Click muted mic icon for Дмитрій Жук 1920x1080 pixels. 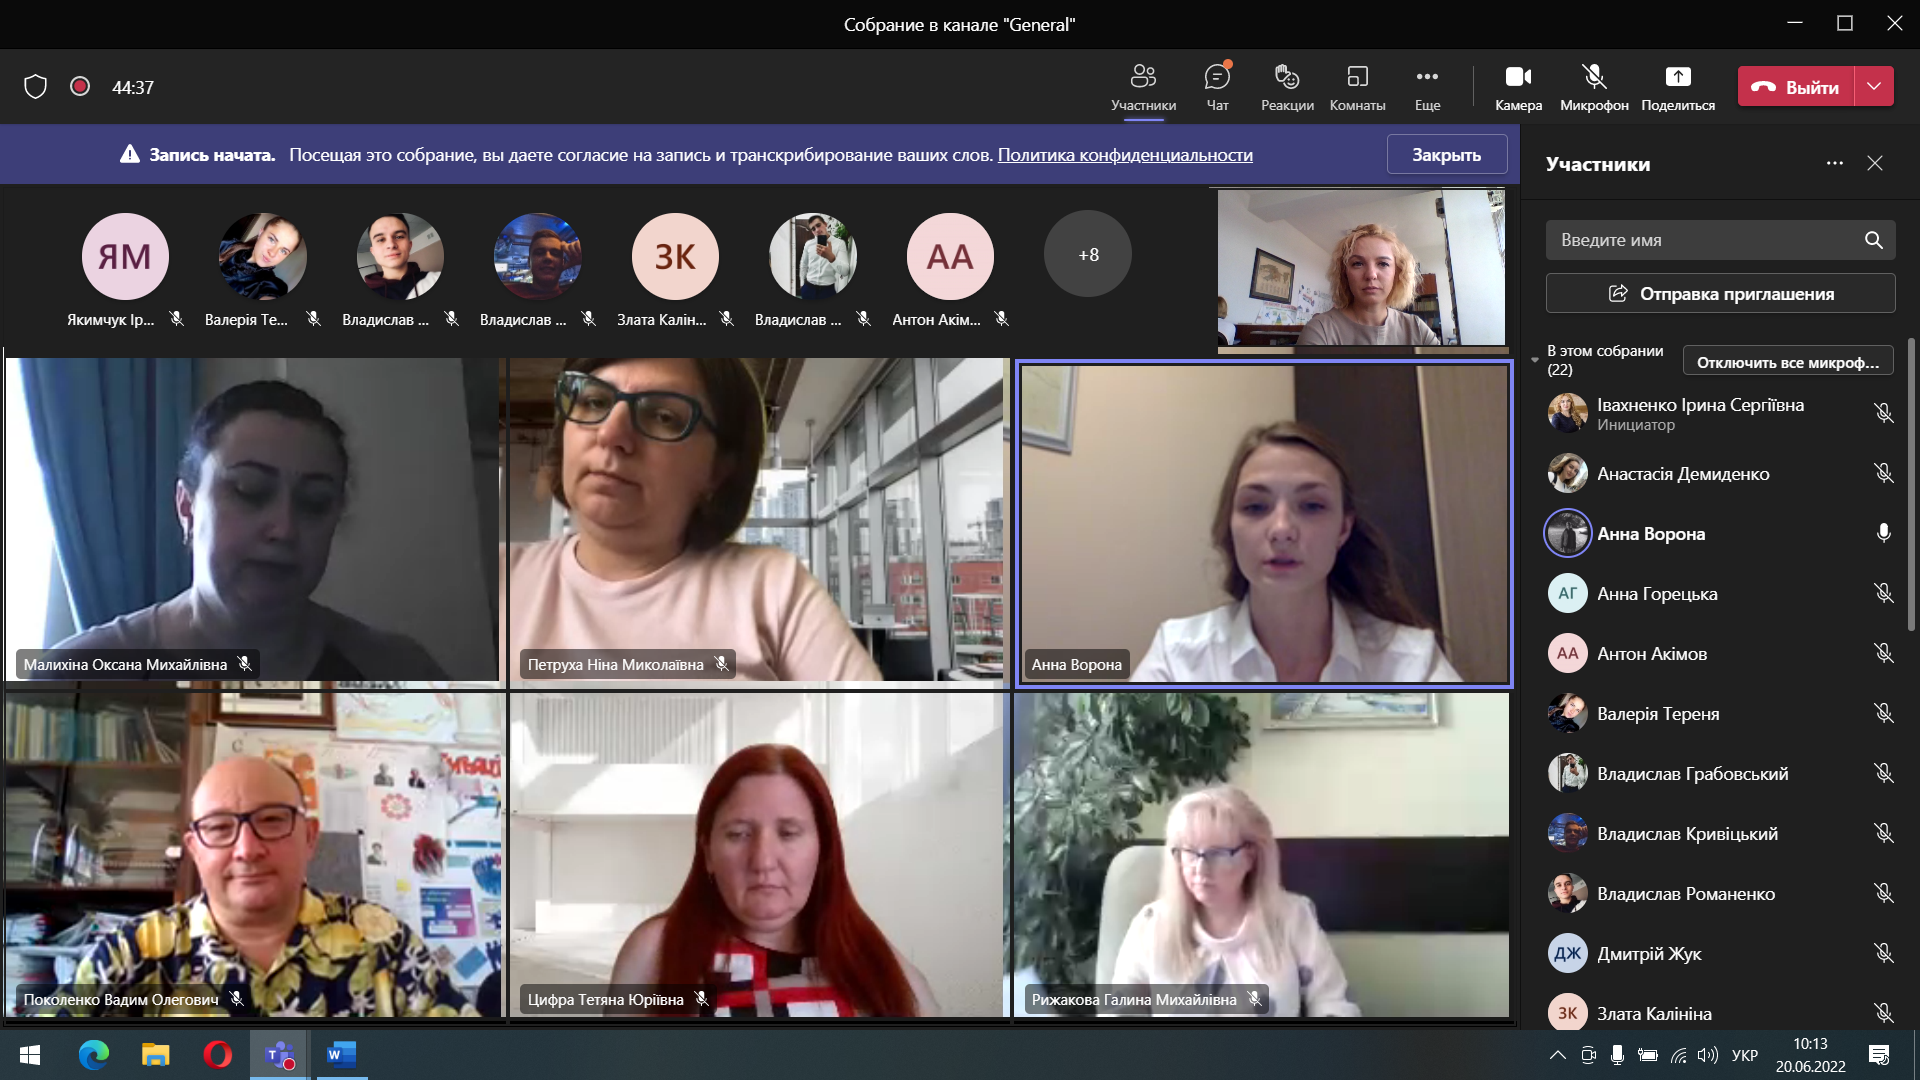point(1883,953)
